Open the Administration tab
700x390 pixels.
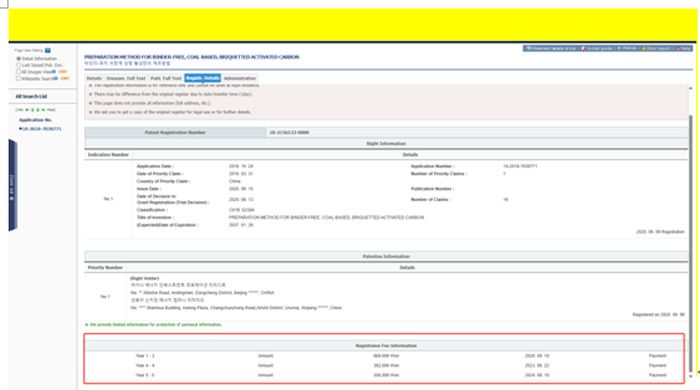pos(240,78)
